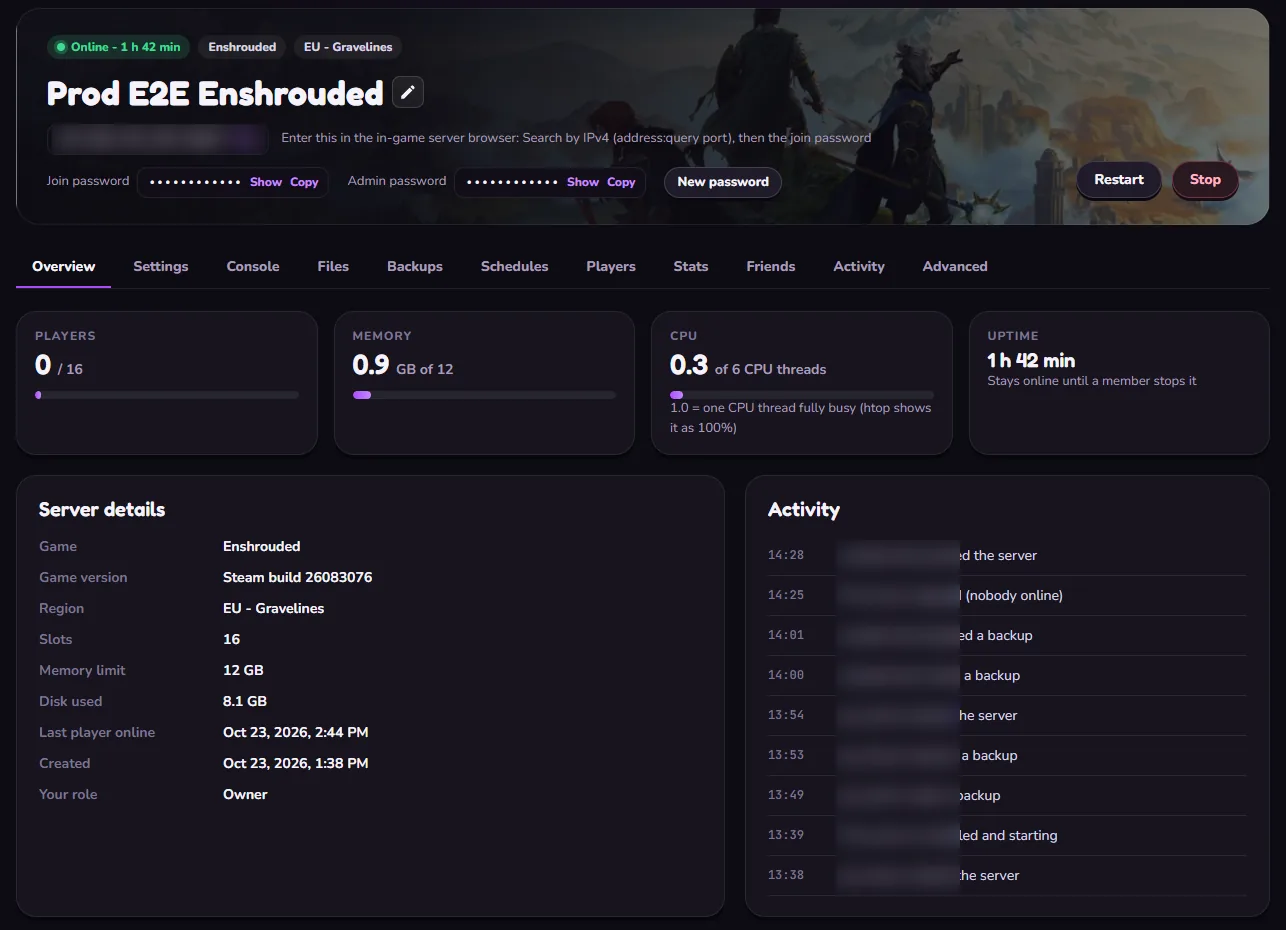Show the Join password
Viewport: 1286px width, 930px height.
point(266,182)
